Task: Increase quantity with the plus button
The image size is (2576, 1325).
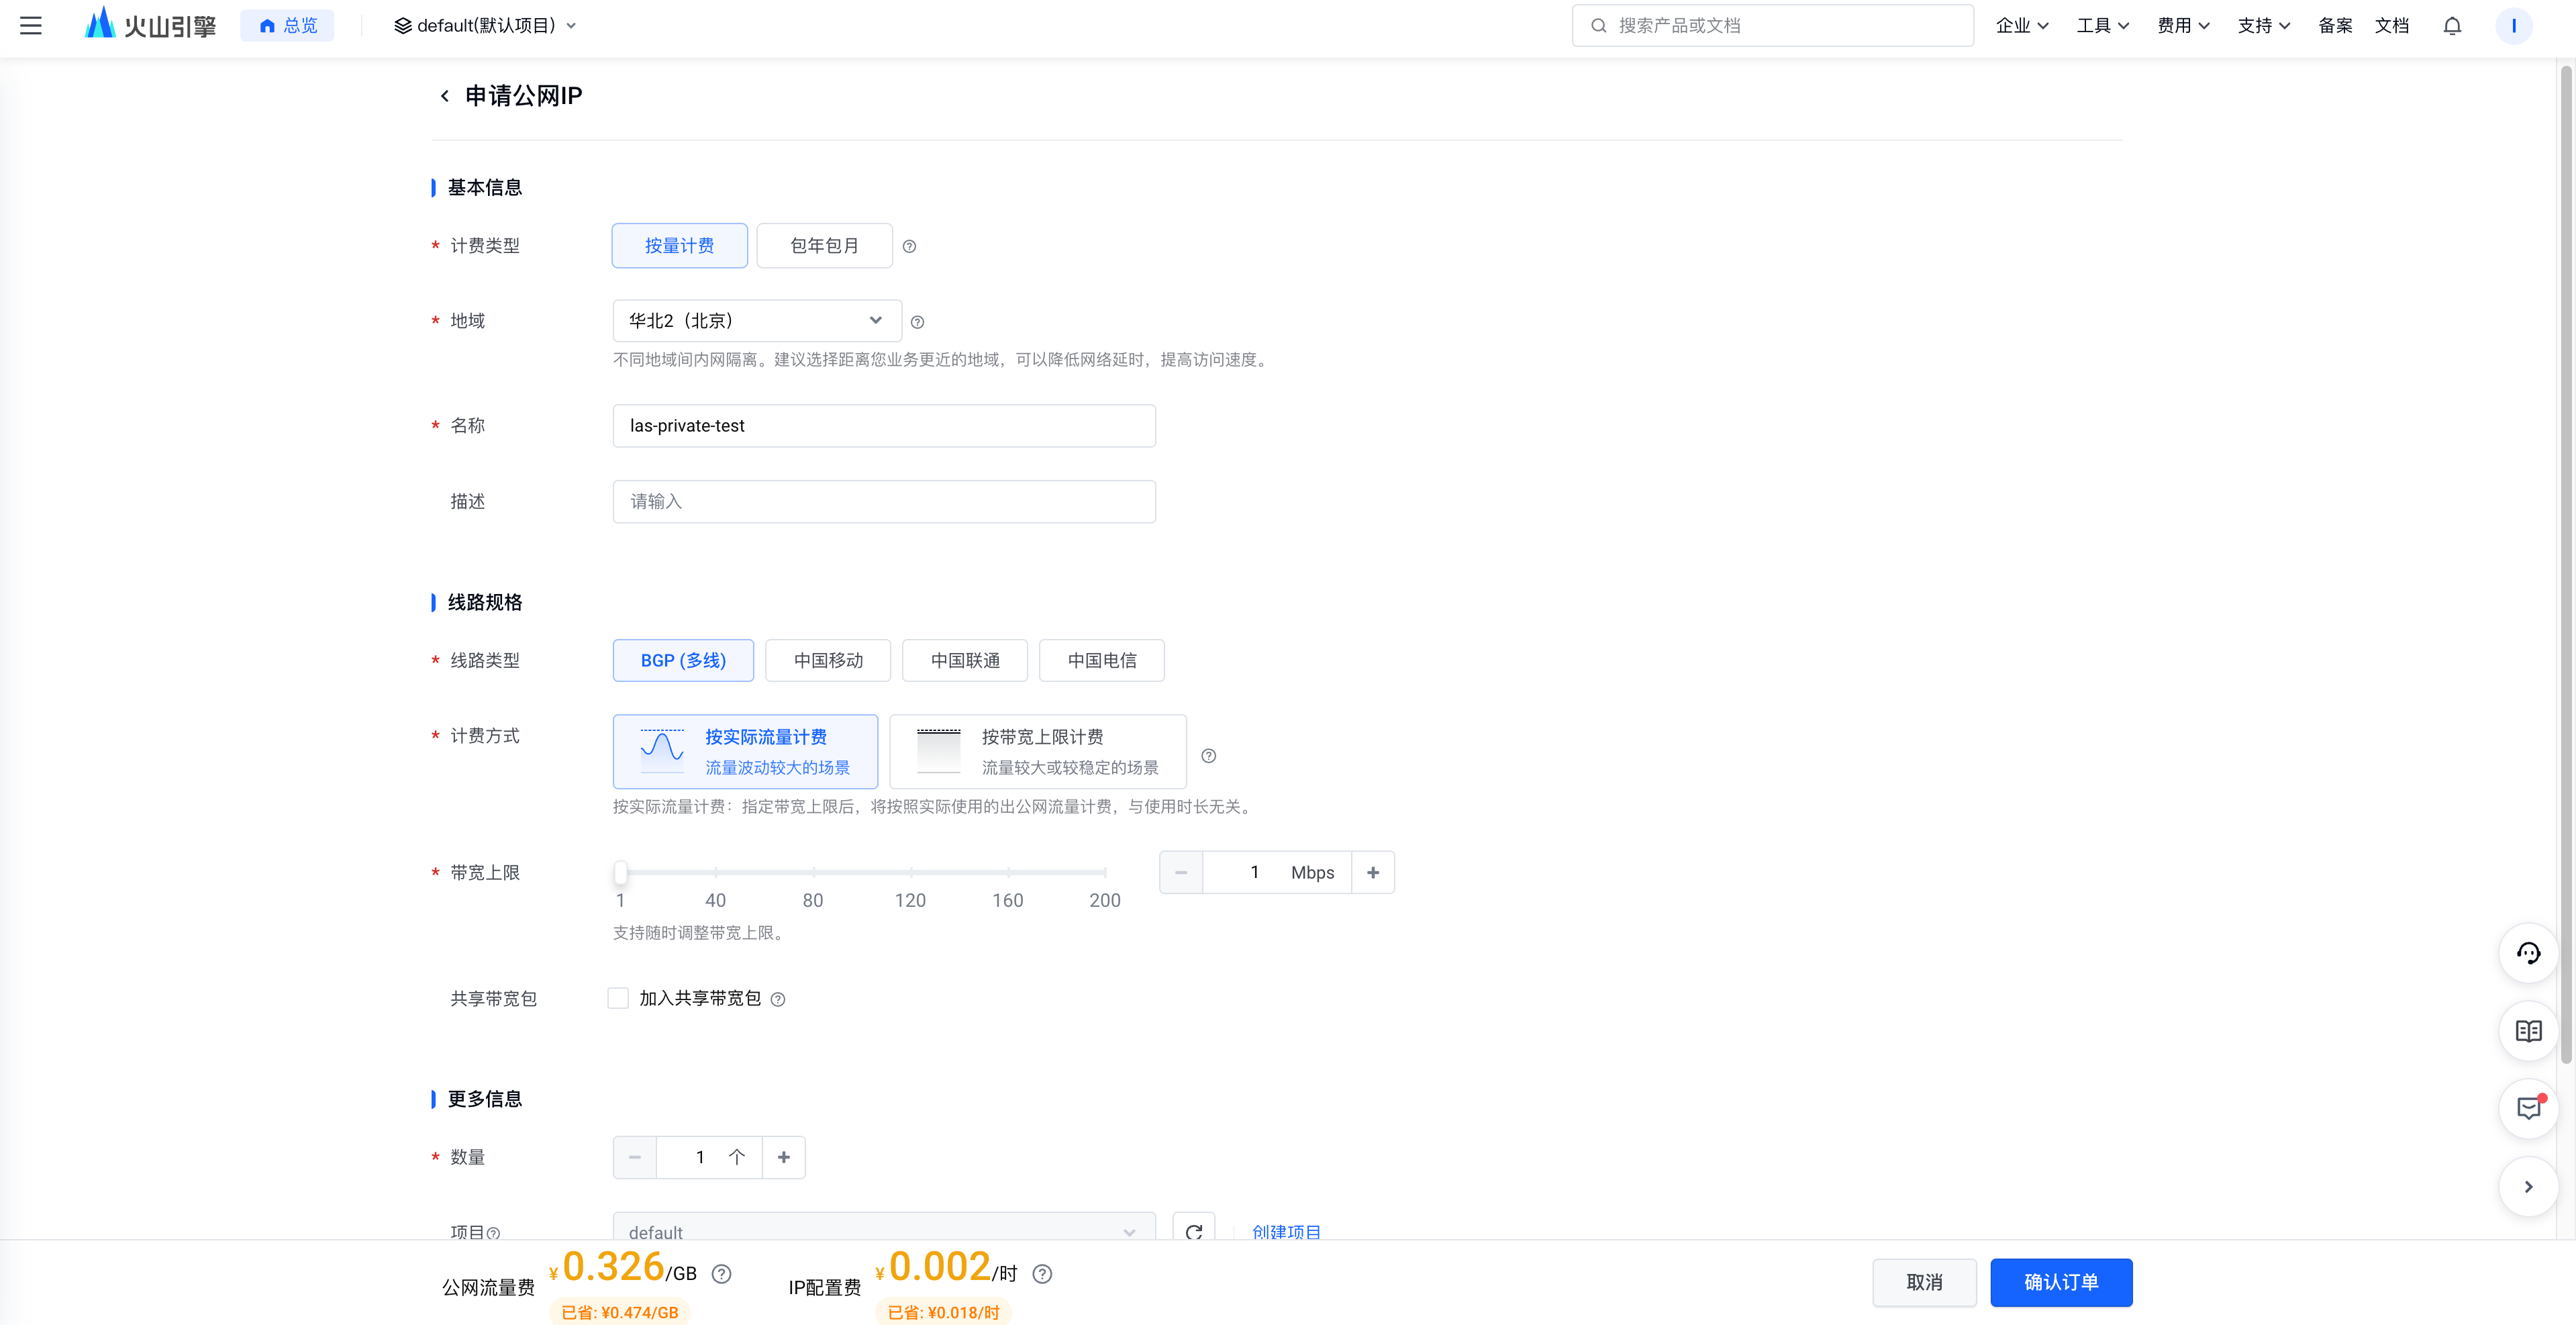Action: (x=784, y=1157)
